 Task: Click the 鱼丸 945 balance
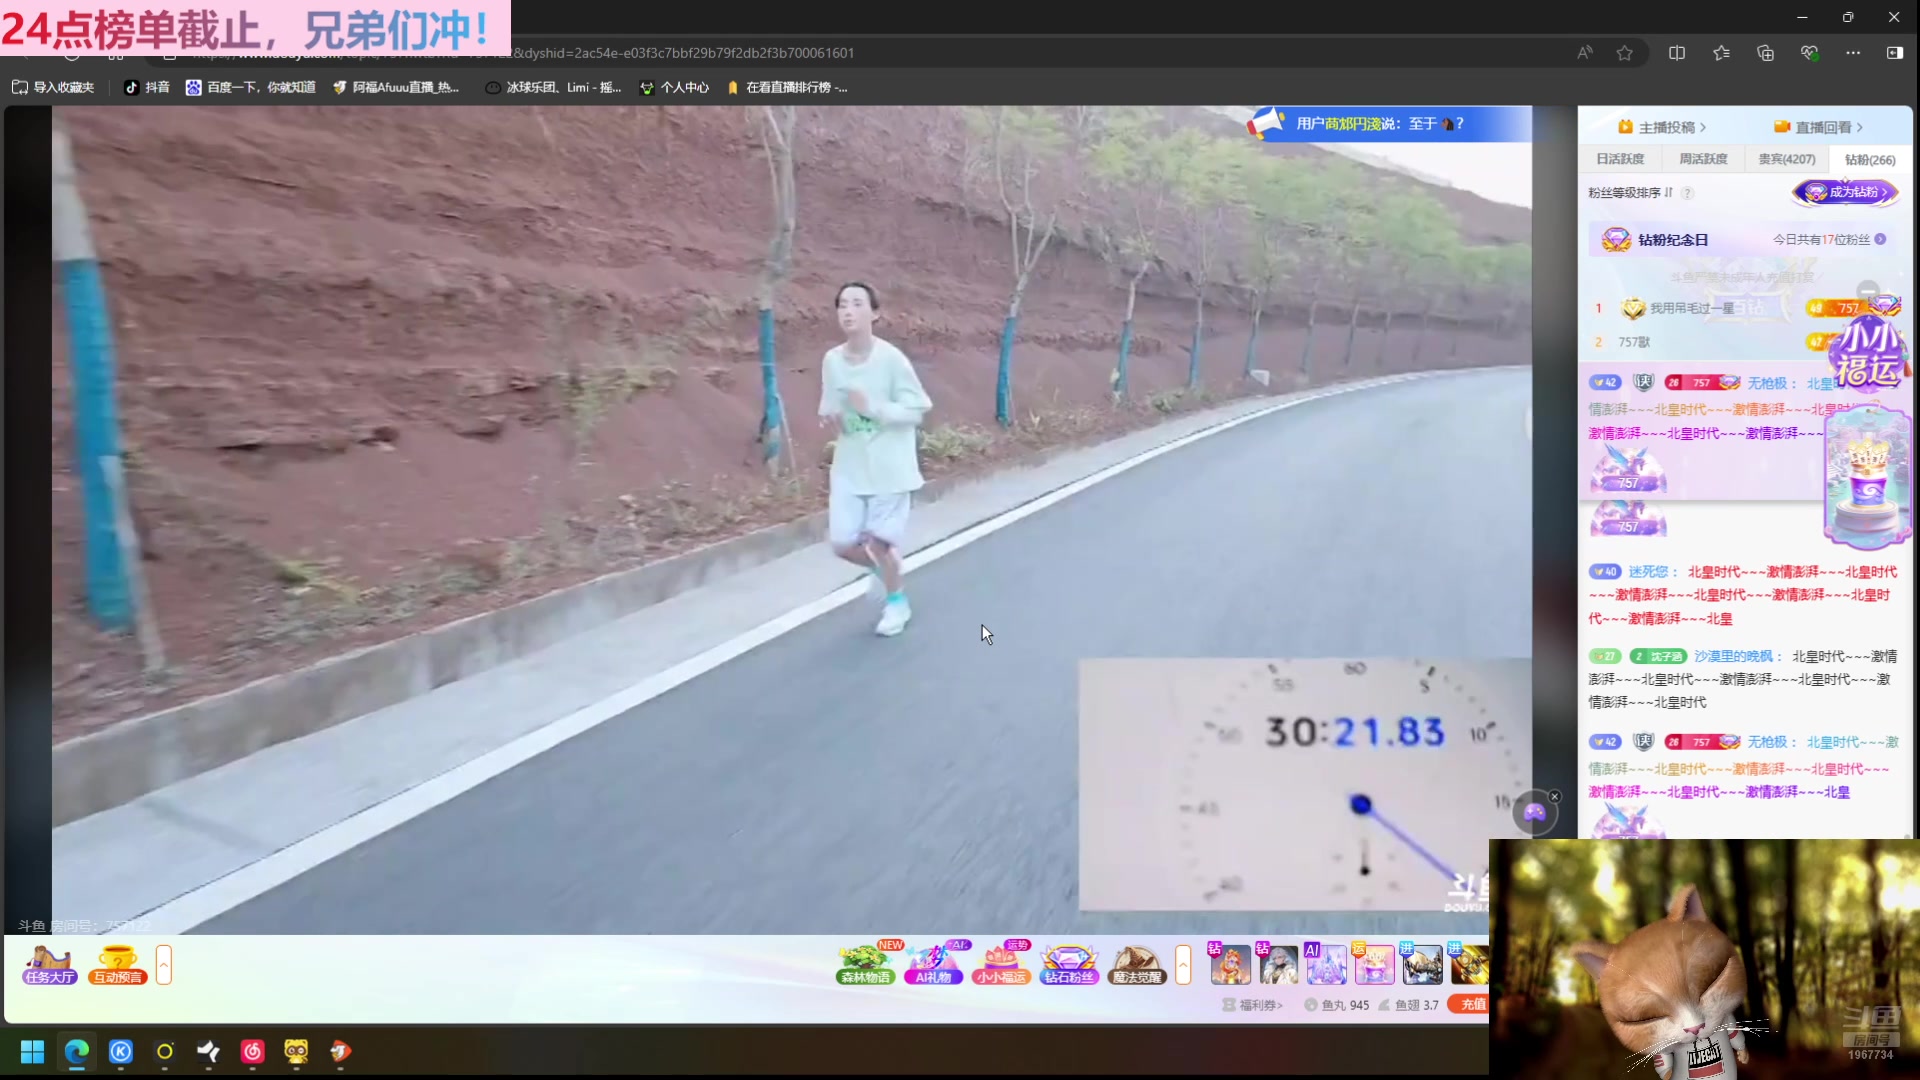[x=1337, y=1005]
